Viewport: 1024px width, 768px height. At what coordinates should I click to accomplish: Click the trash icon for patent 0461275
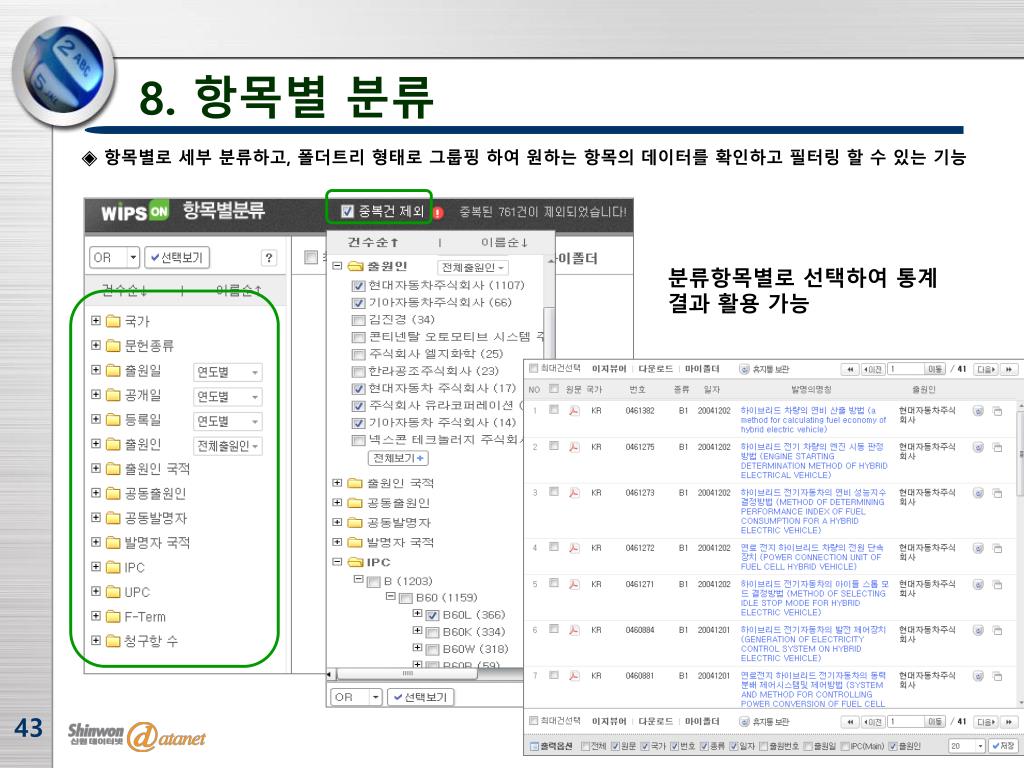tap(978, 447)
